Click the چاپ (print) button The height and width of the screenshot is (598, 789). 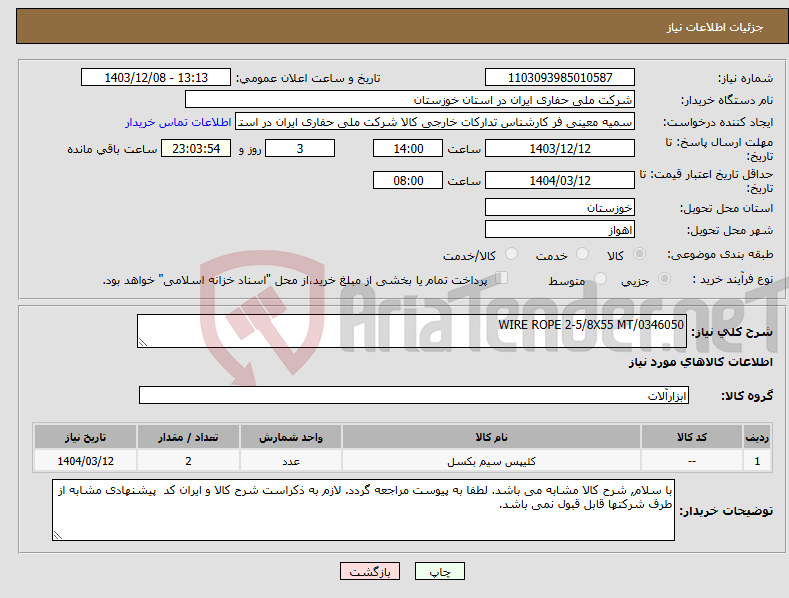439,571
